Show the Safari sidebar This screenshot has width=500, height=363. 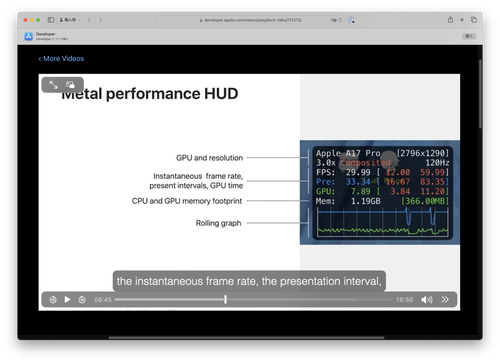coord(51,20)
